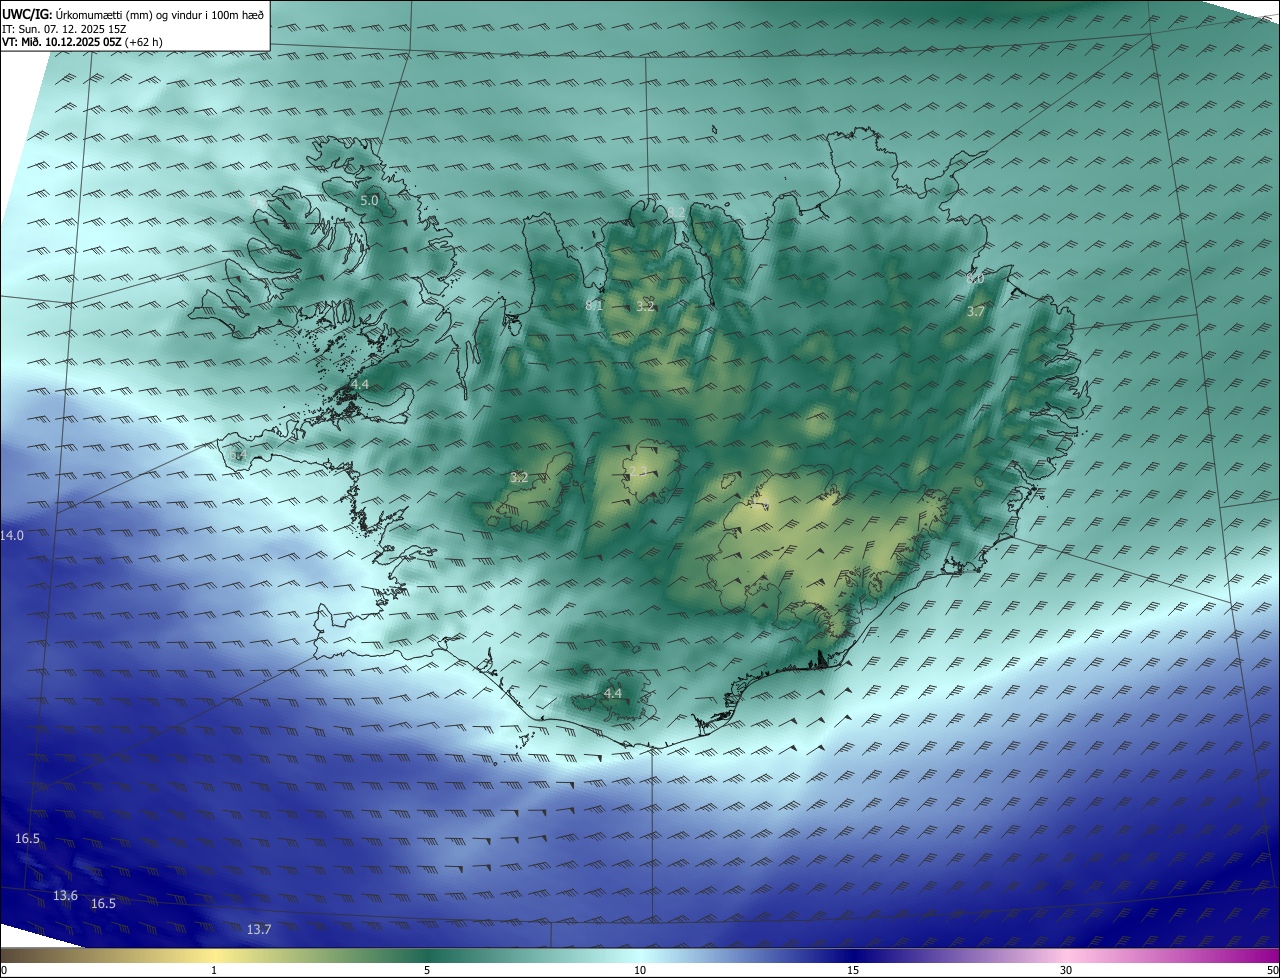
Task: Click the legend tick label 15
Action: tap(853, 970)
